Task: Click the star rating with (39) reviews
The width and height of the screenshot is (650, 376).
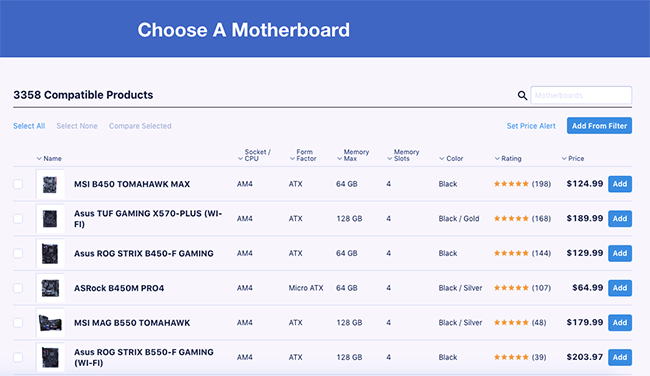Action: 520,357
